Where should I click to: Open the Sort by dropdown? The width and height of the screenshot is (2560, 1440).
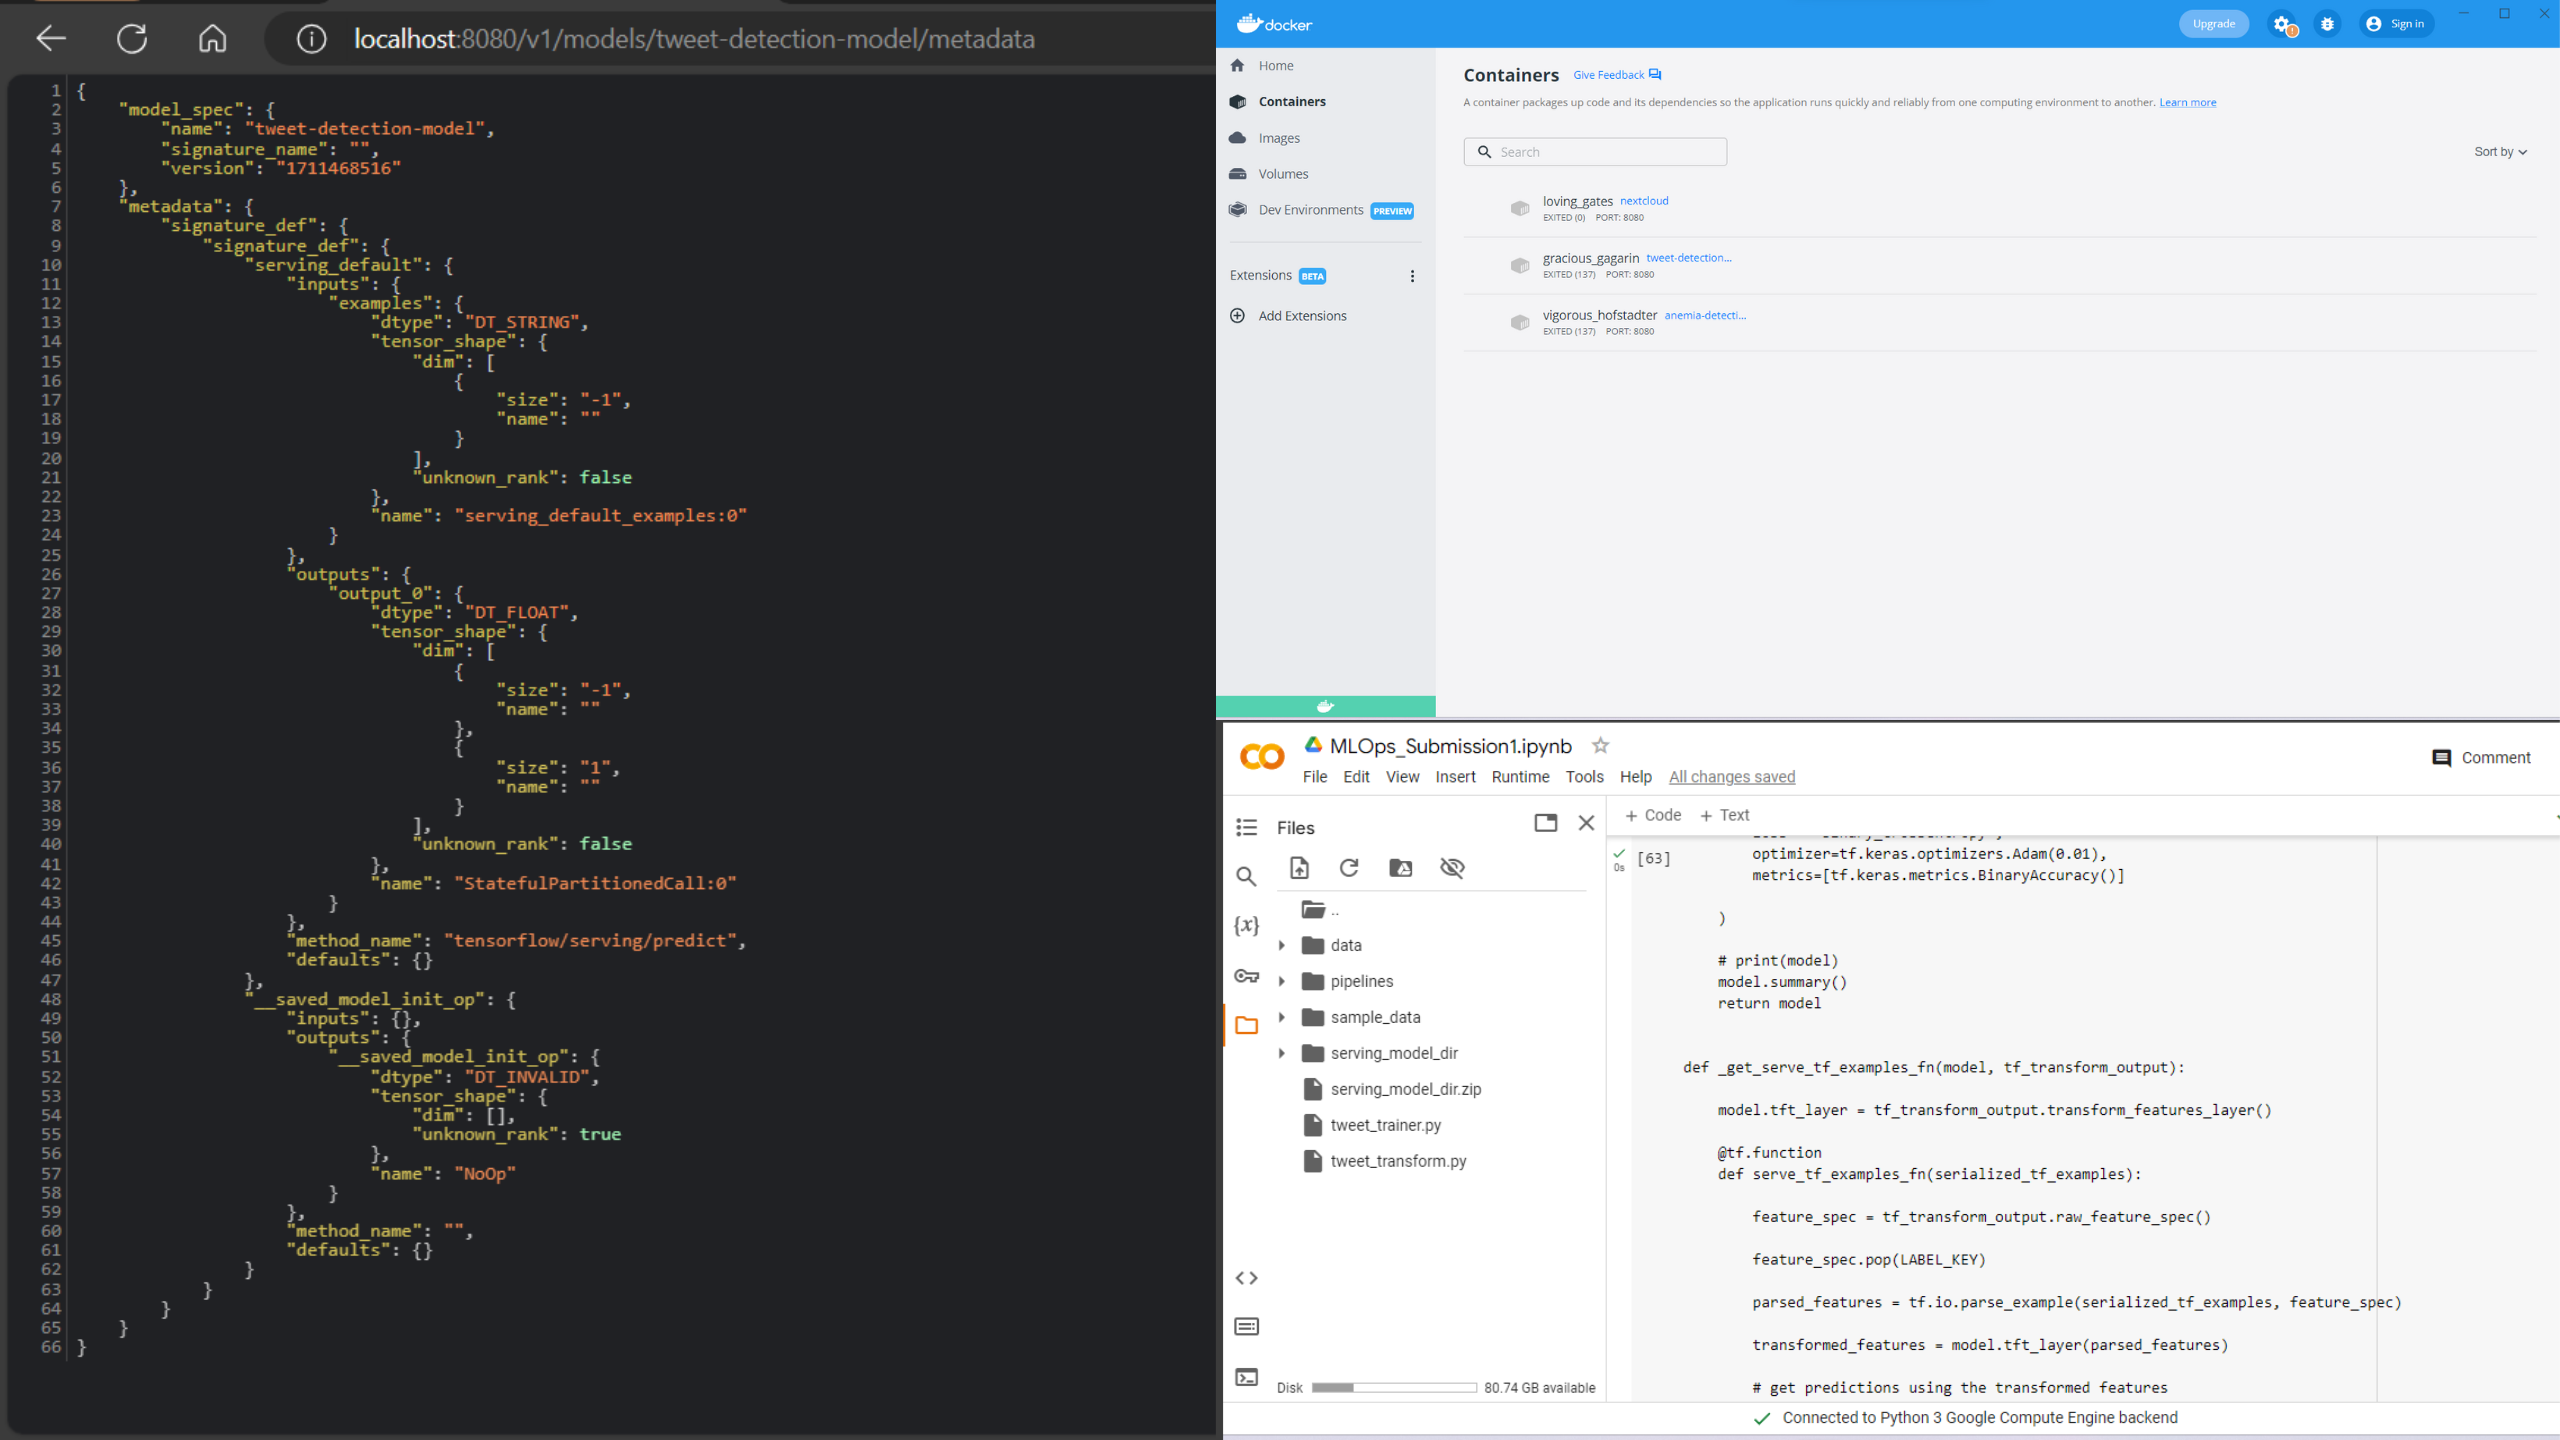[2500, 152]
